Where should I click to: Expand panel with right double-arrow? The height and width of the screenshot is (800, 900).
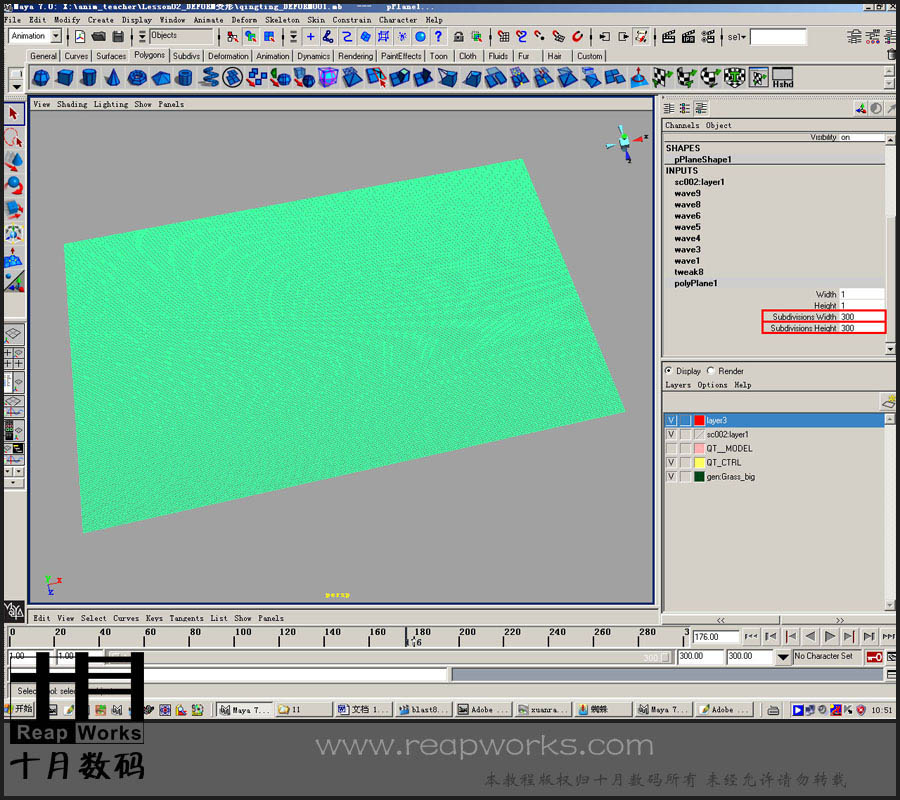point(840,620)
